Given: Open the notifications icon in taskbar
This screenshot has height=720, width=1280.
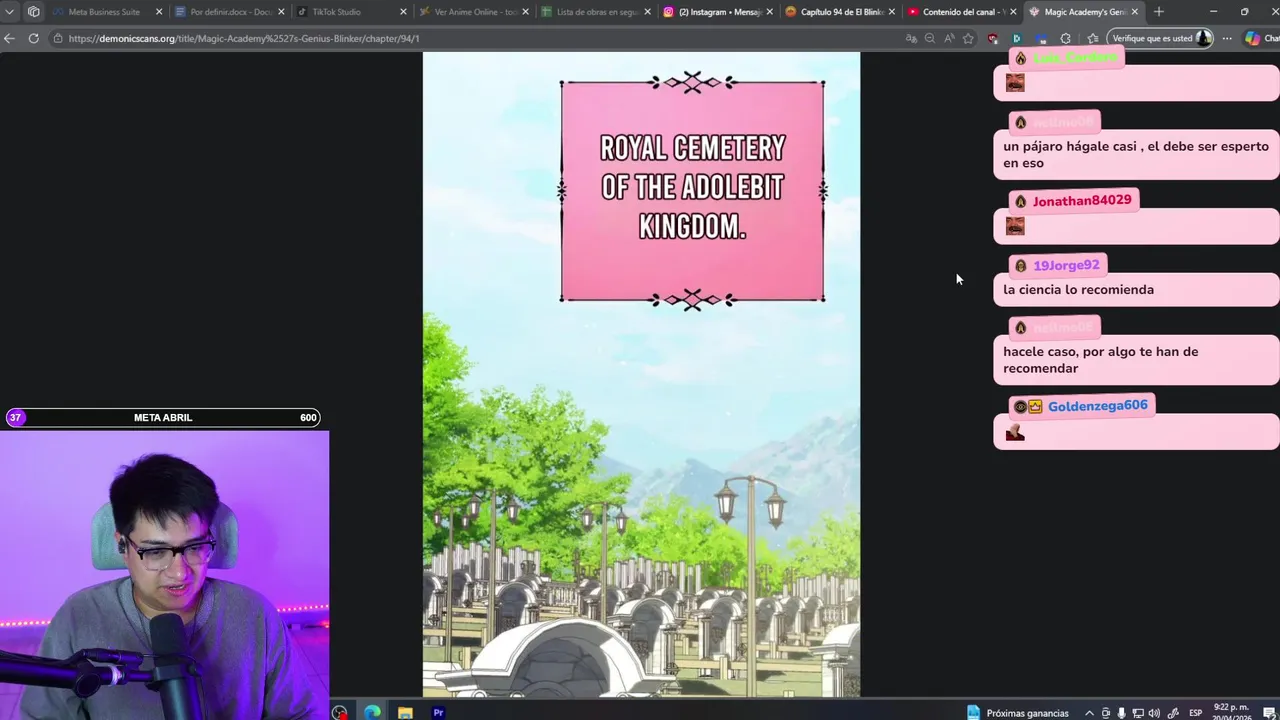Looking at the screenshot, I should click(x=1268, y=712).
